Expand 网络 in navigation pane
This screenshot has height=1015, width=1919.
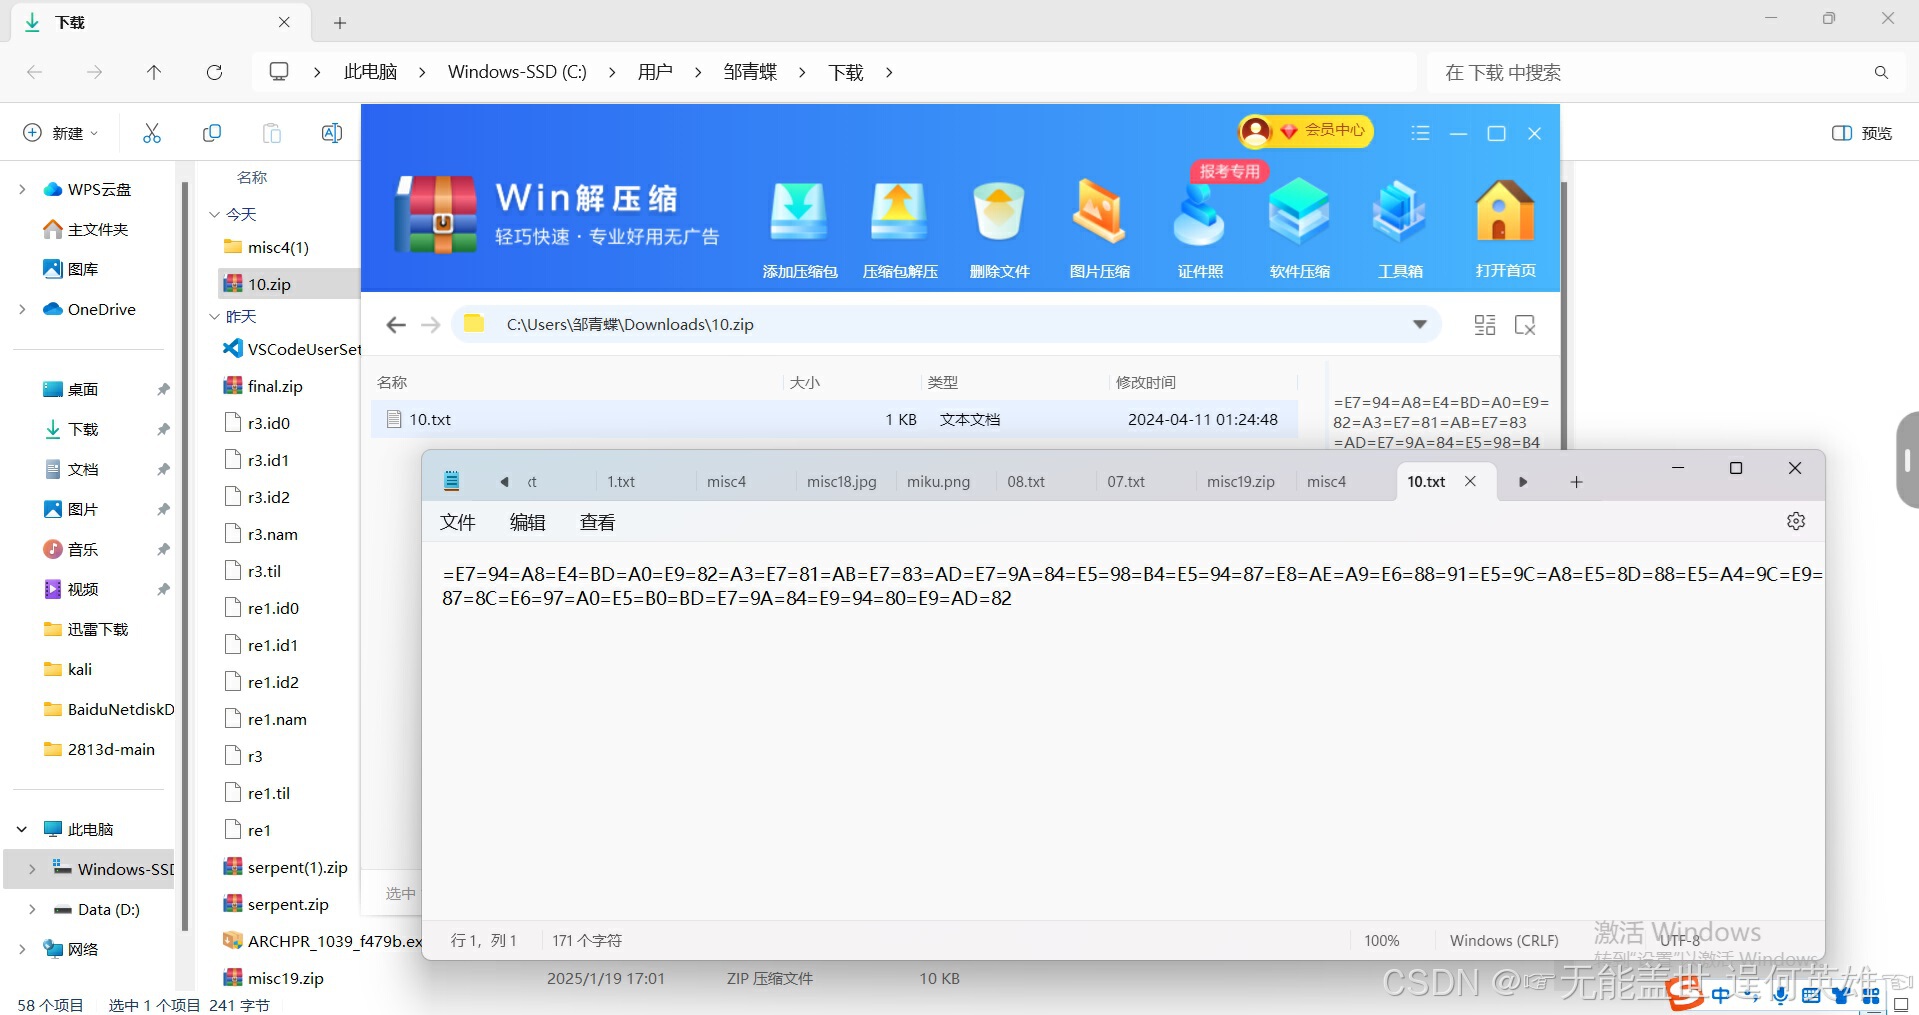(x=22, y=949)
